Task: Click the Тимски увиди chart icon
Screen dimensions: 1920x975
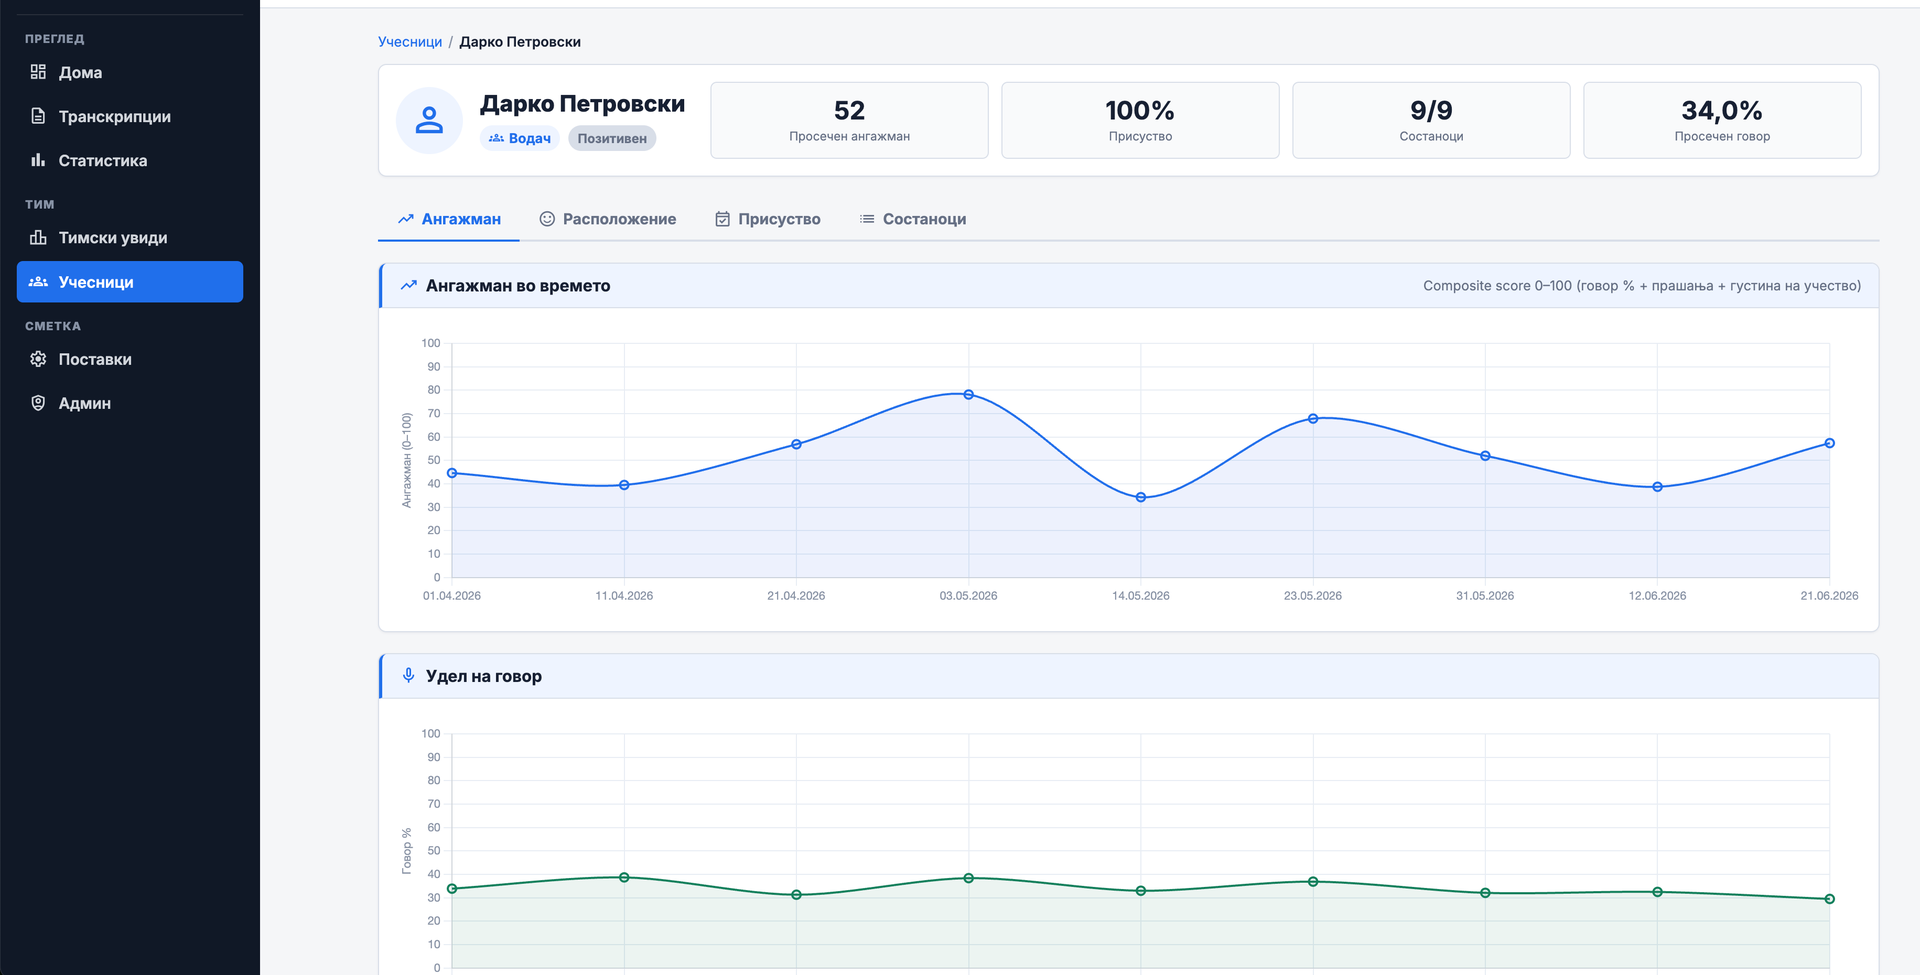Action: (38, 238)
